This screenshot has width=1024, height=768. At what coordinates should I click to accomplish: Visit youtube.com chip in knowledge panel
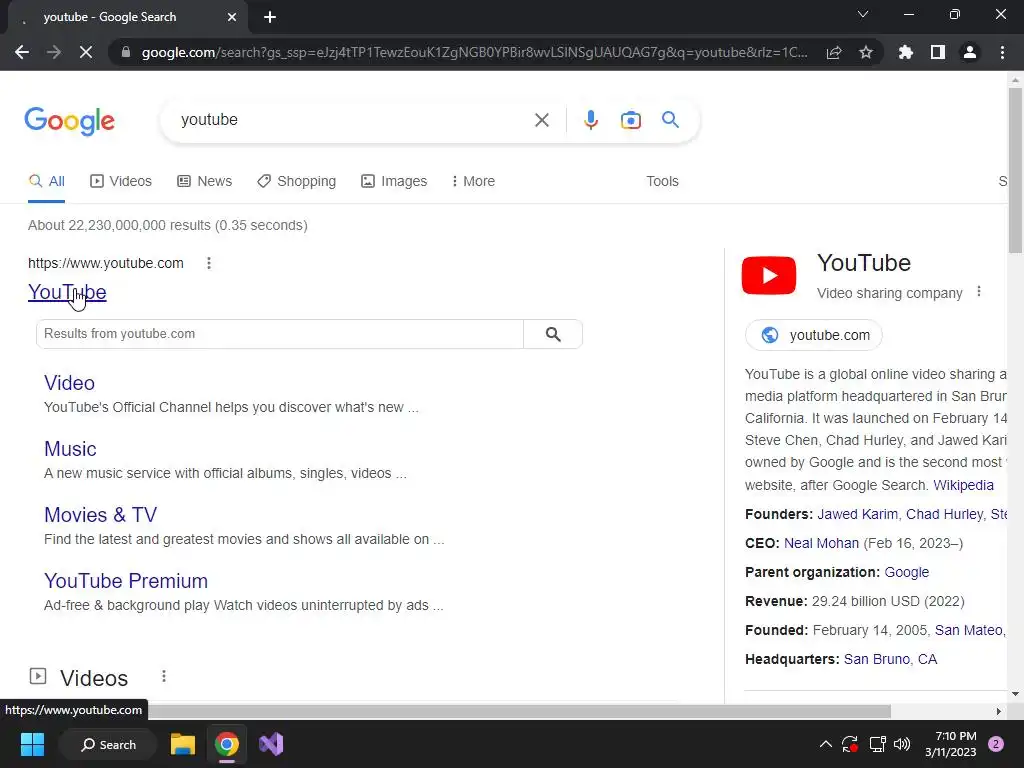pyautogui.click(x=814, y=335)
